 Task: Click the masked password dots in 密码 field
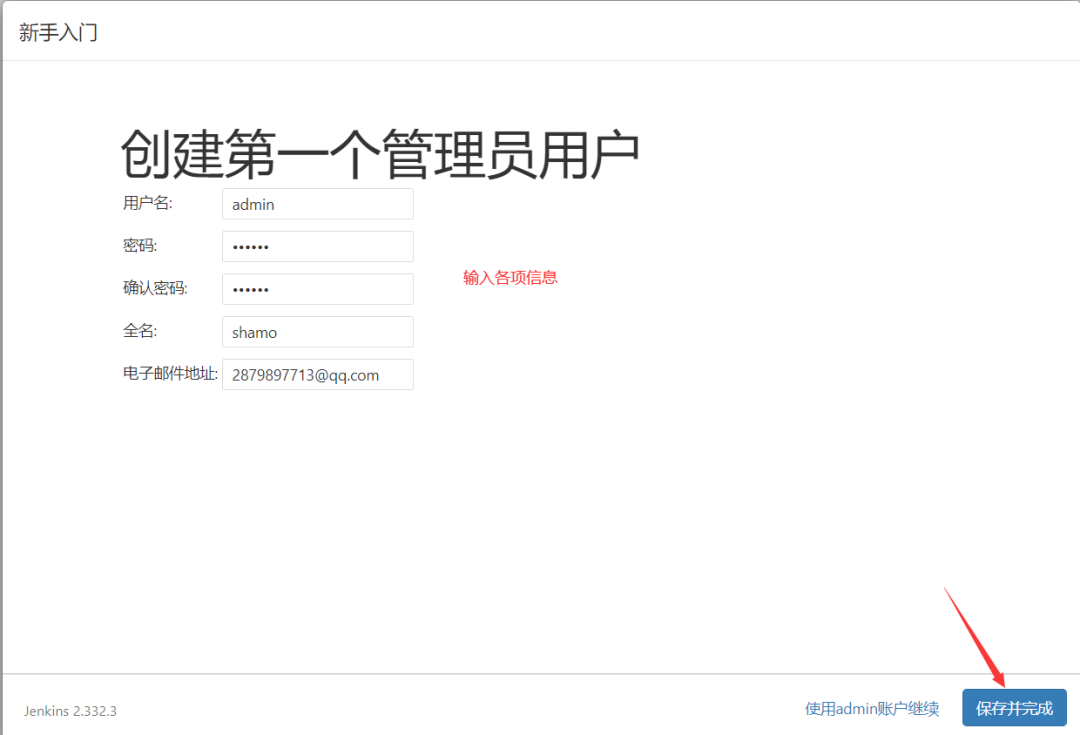coord(252,246)
